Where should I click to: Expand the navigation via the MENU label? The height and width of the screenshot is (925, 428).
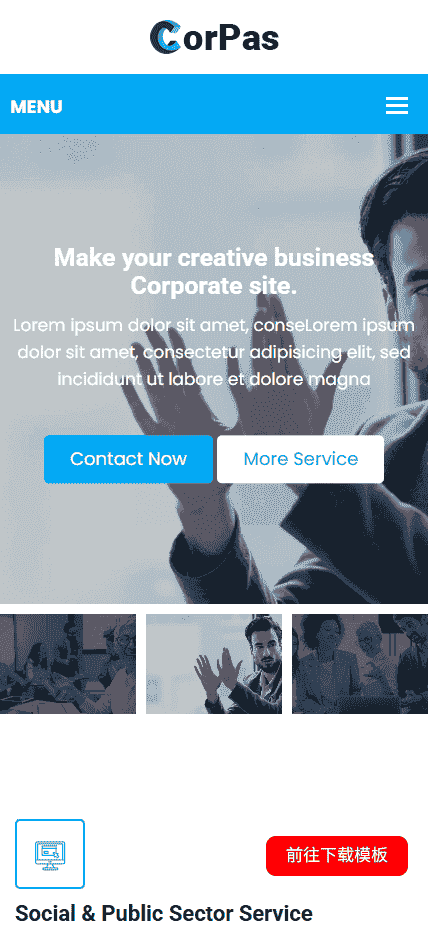pyautogui.click(x=37, y=107)
